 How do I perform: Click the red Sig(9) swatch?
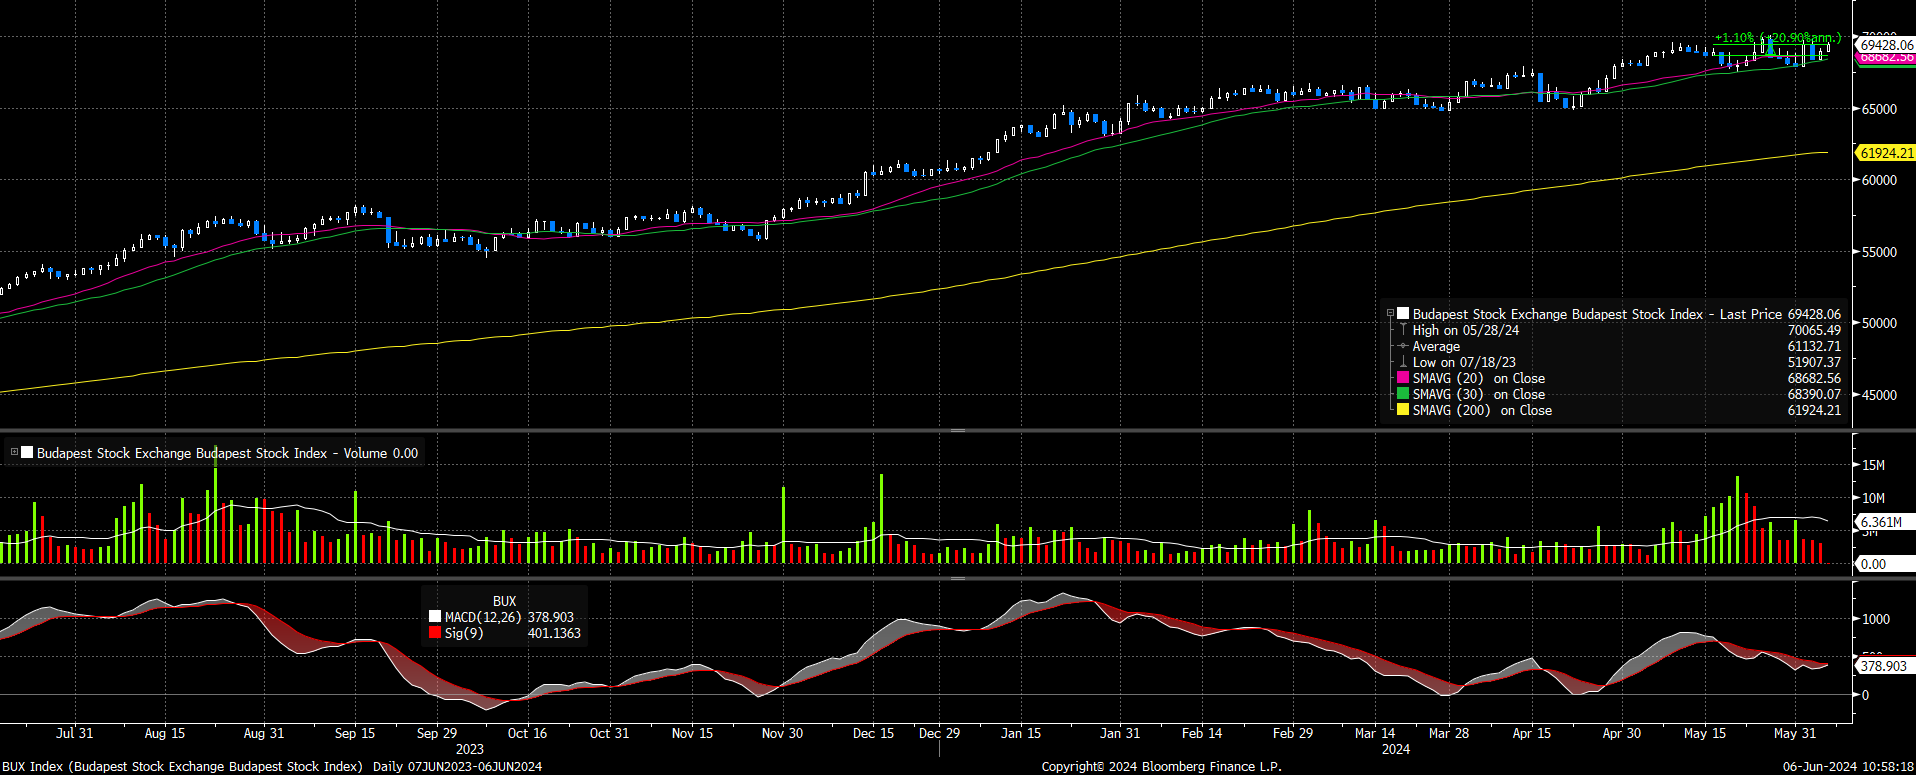tap(435, 633)
